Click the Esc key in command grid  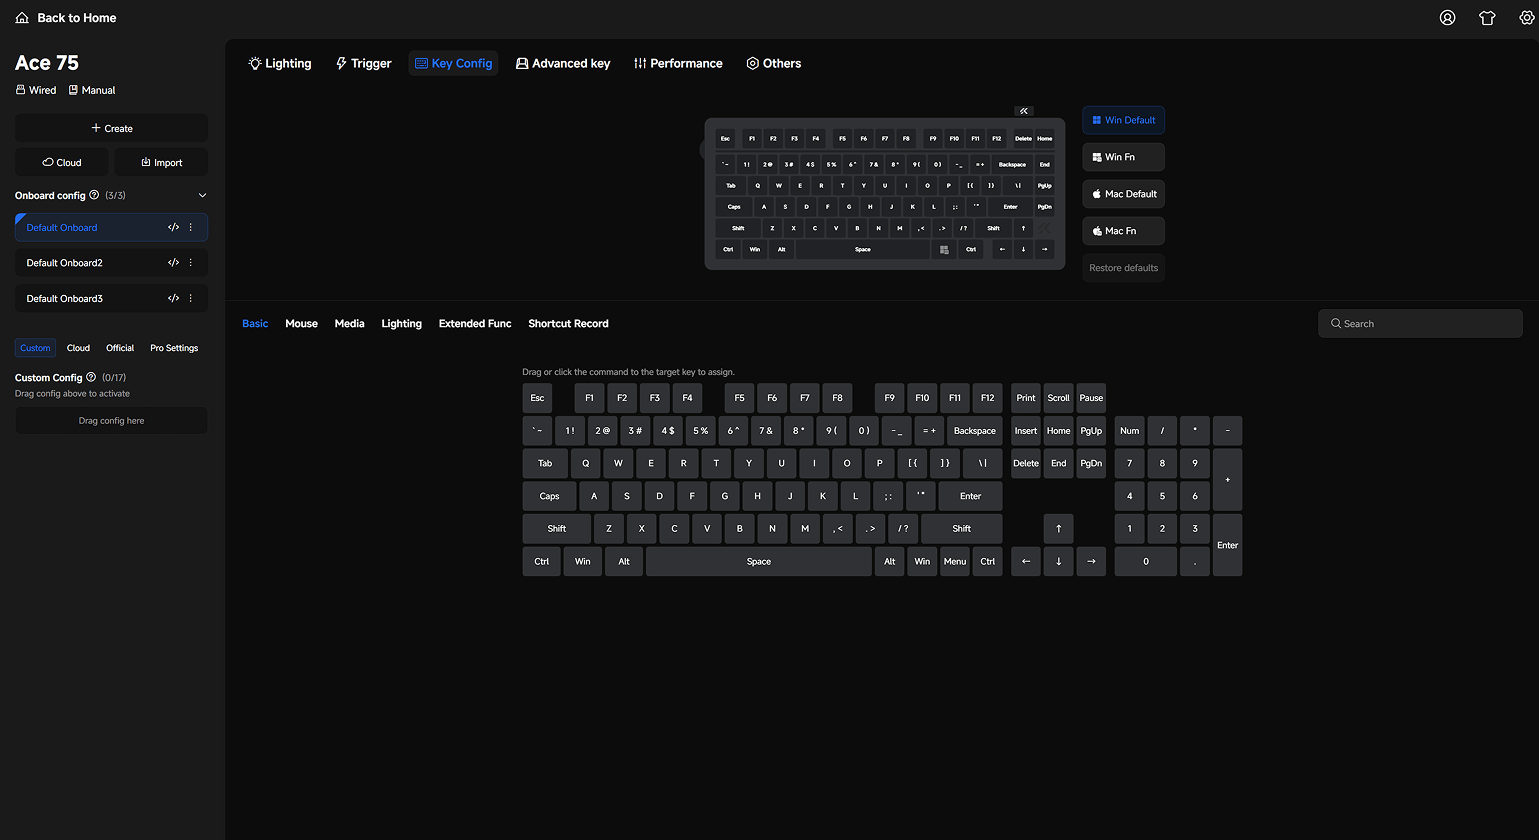coord(537,398)
